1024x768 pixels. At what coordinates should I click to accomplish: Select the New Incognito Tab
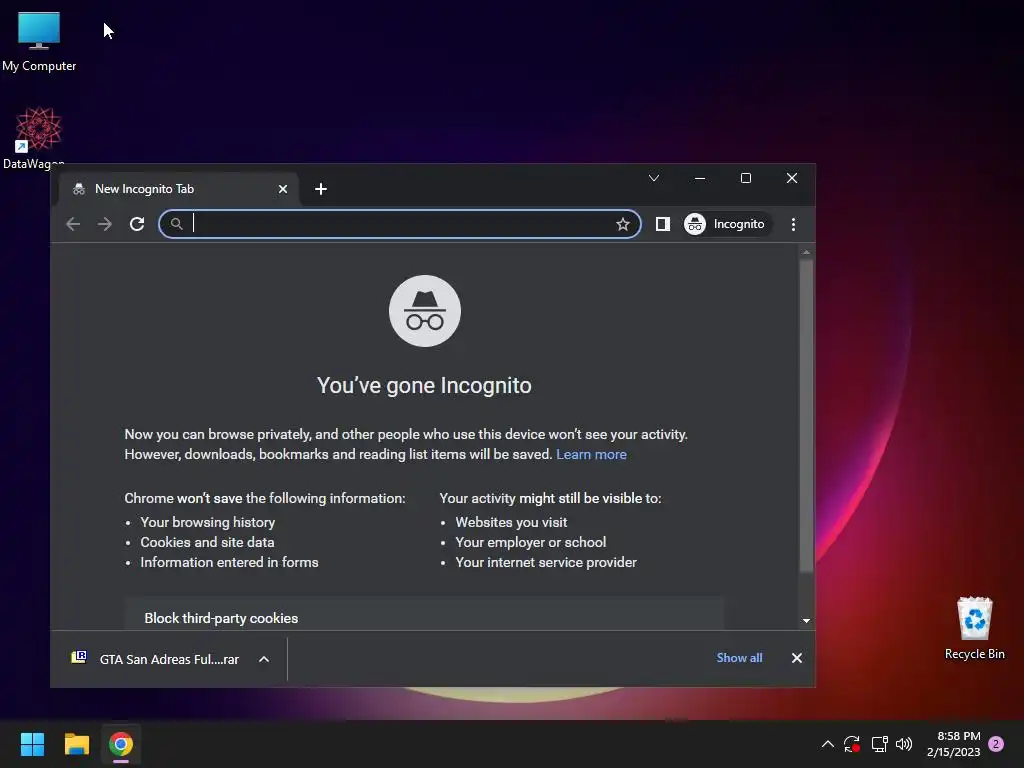coord(178,189)
